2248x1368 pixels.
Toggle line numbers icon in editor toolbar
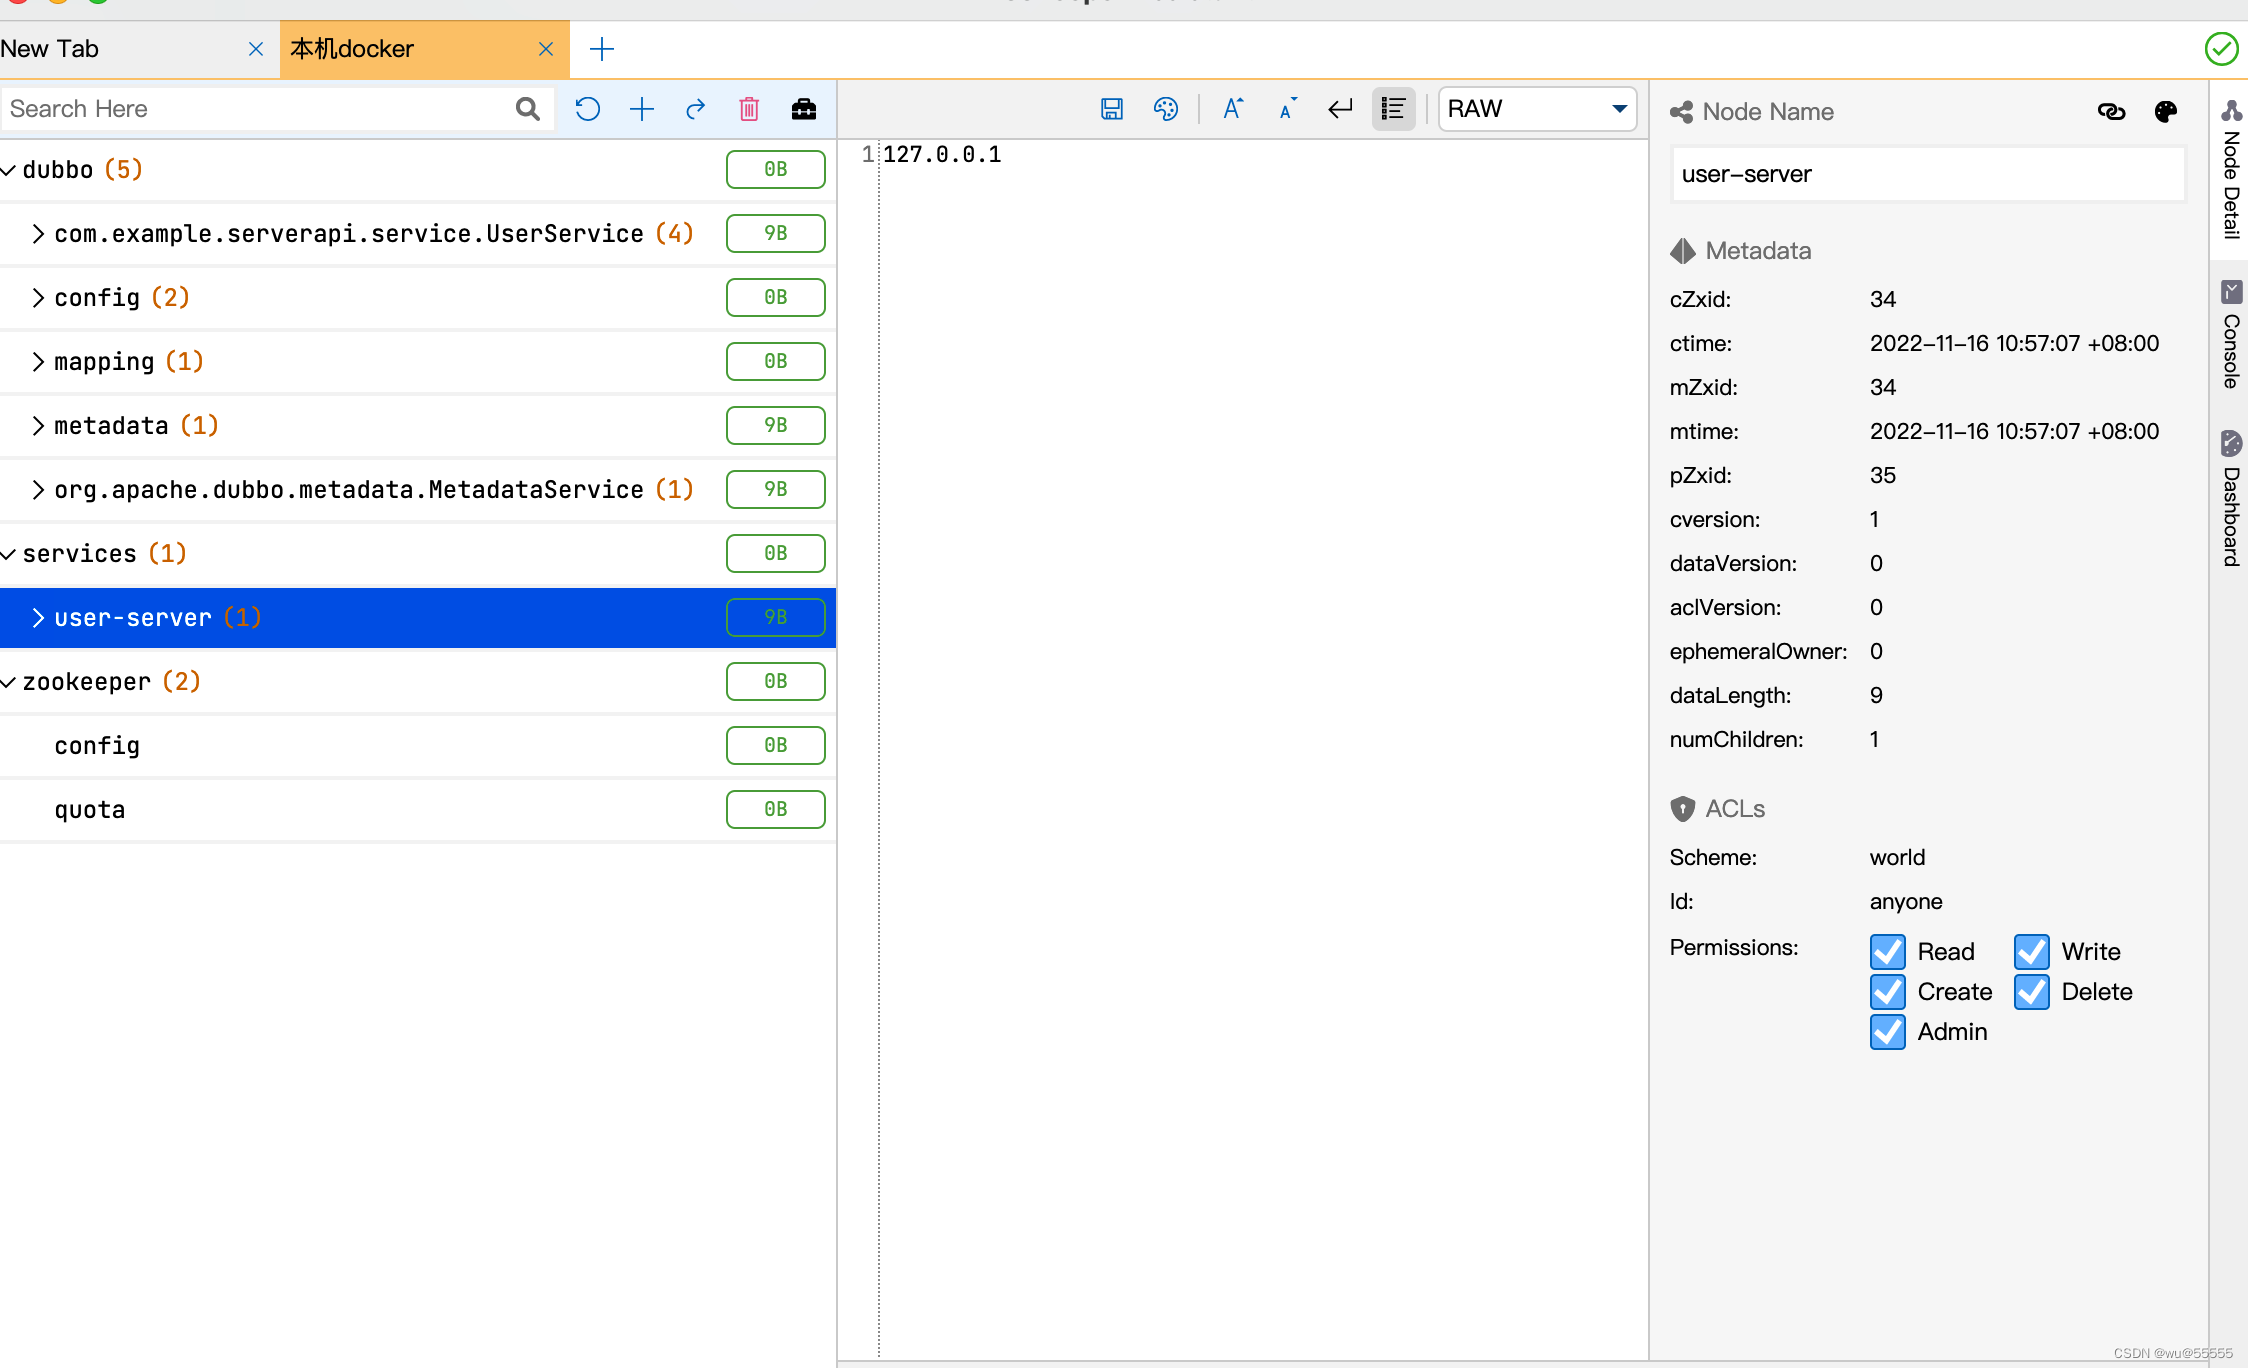click(1394, 109)
